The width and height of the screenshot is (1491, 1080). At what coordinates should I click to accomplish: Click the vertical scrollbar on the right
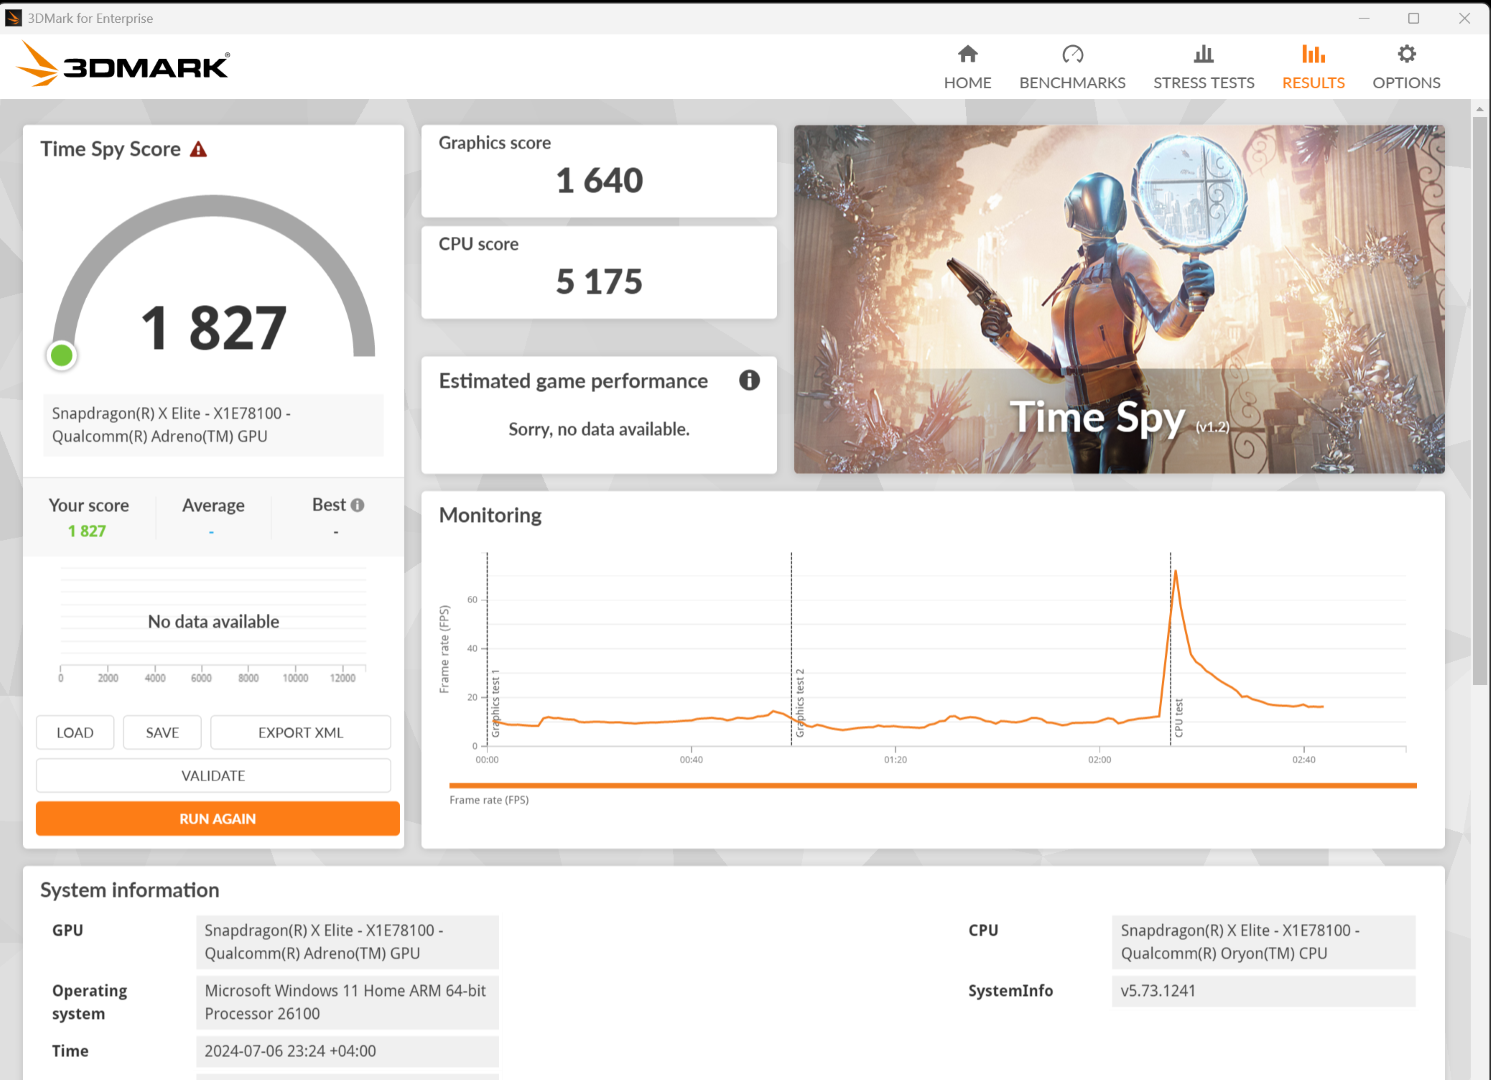(x=1479, y=400)
